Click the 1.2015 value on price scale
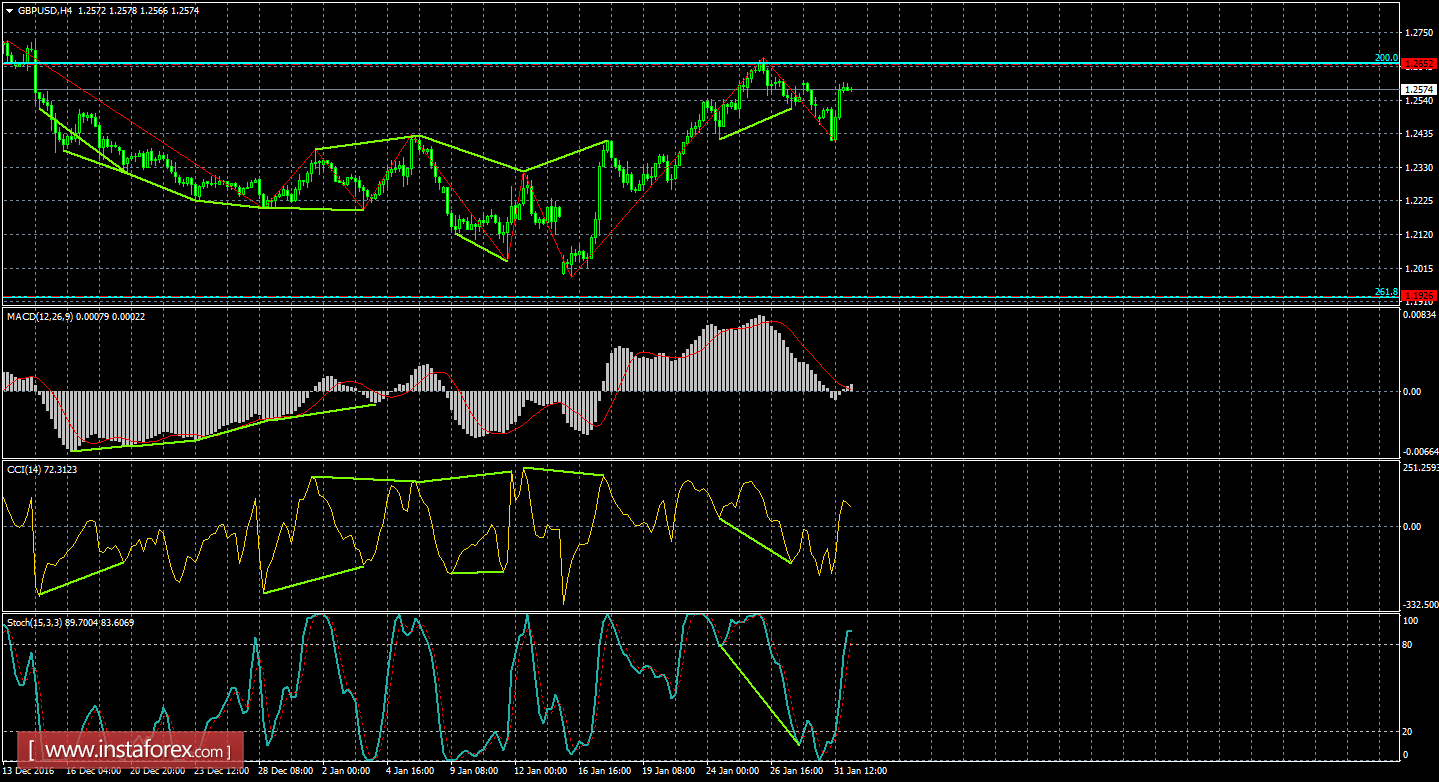The image size is (1439, 782). 1418,268
